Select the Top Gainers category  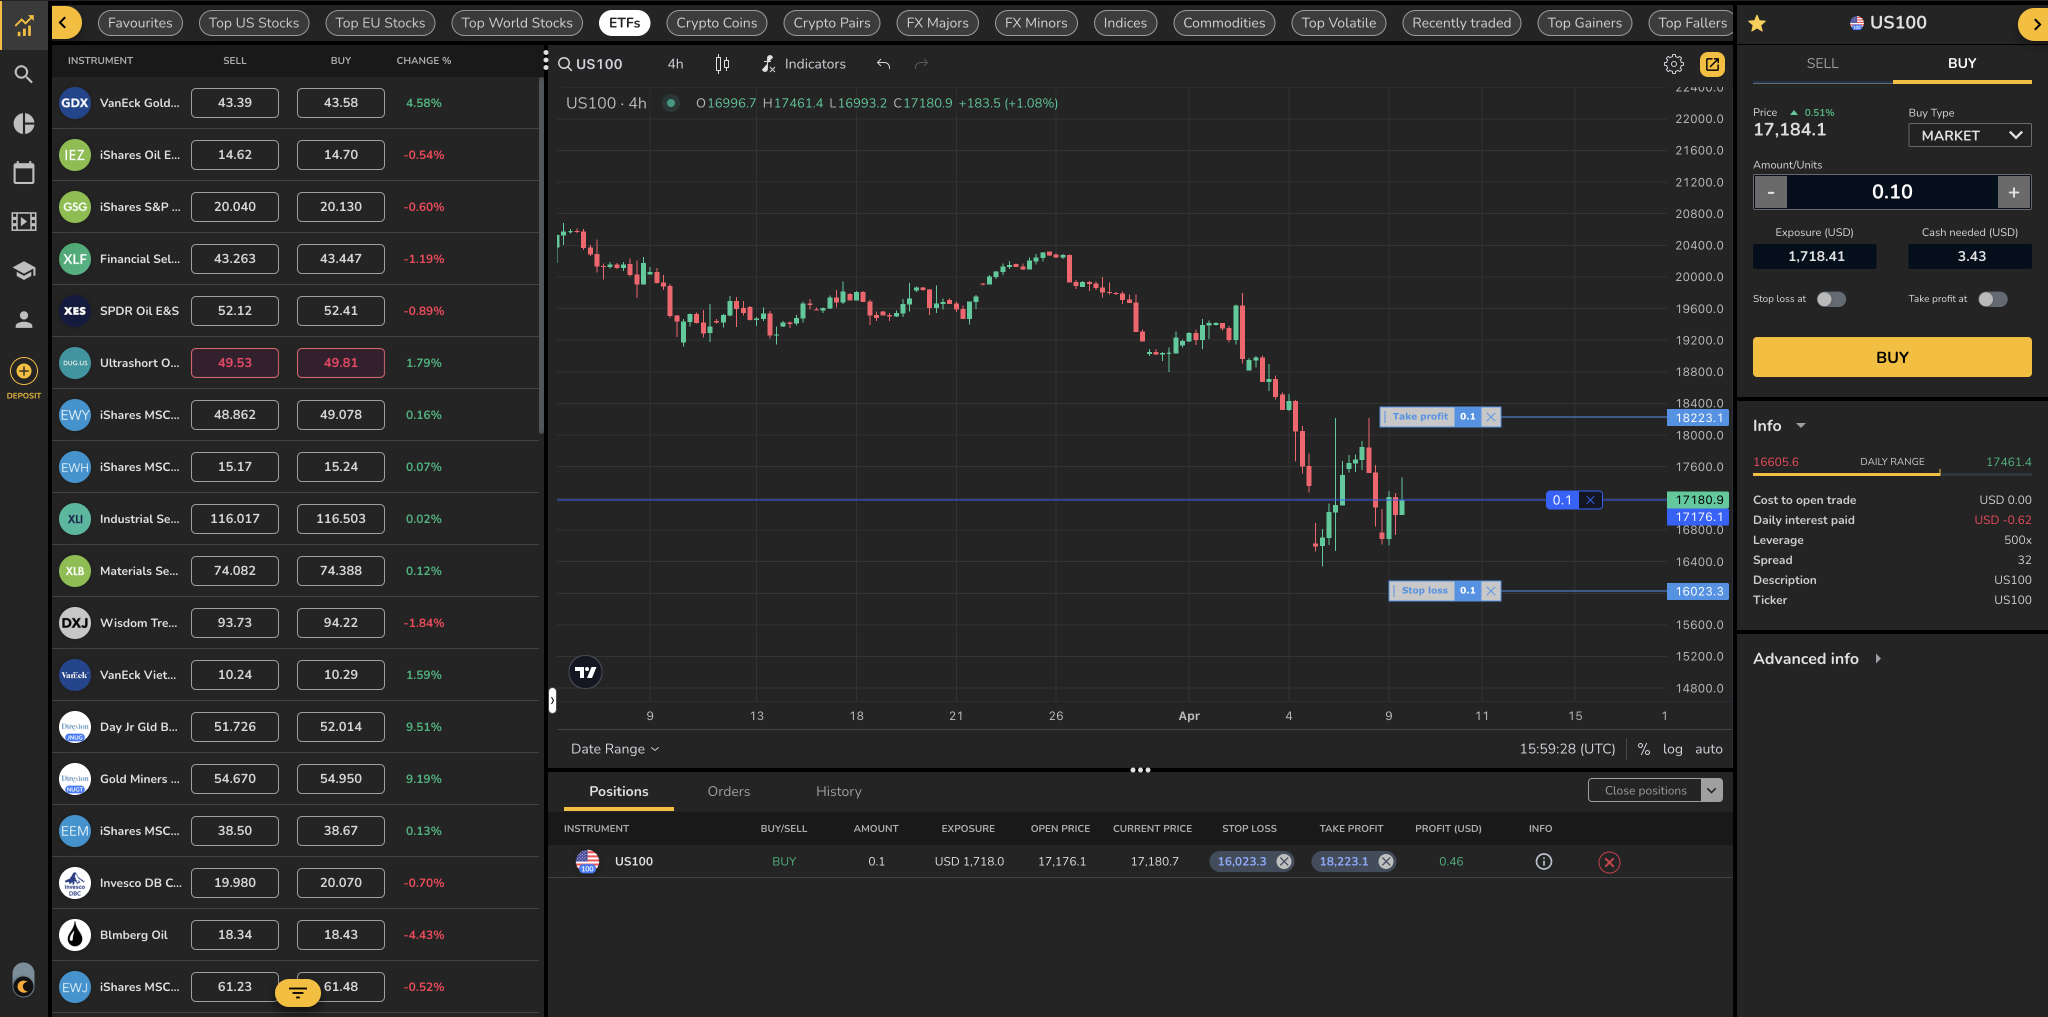(x=1584, y=23)
